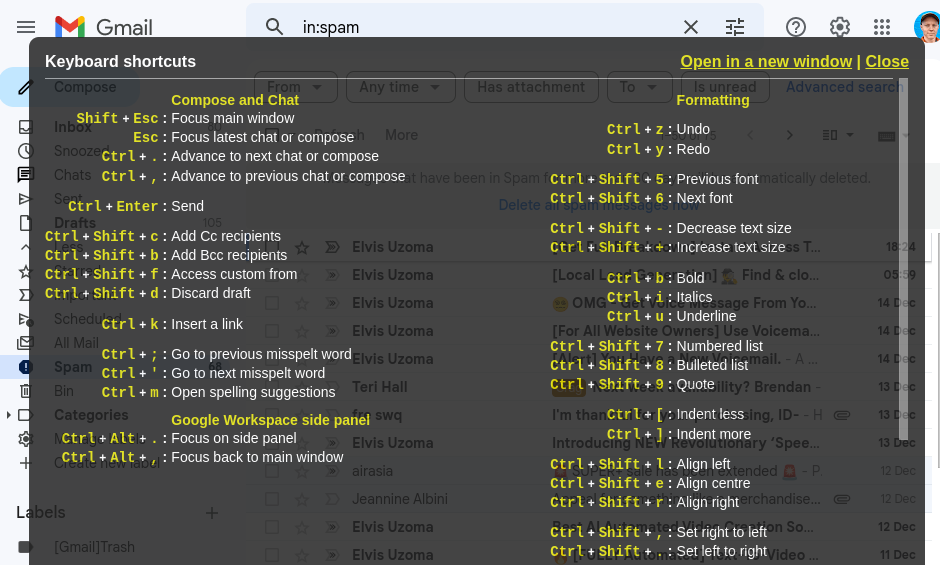Clear the search with the X icon
This screenshot has width=940, height=565.
(691, 27)
